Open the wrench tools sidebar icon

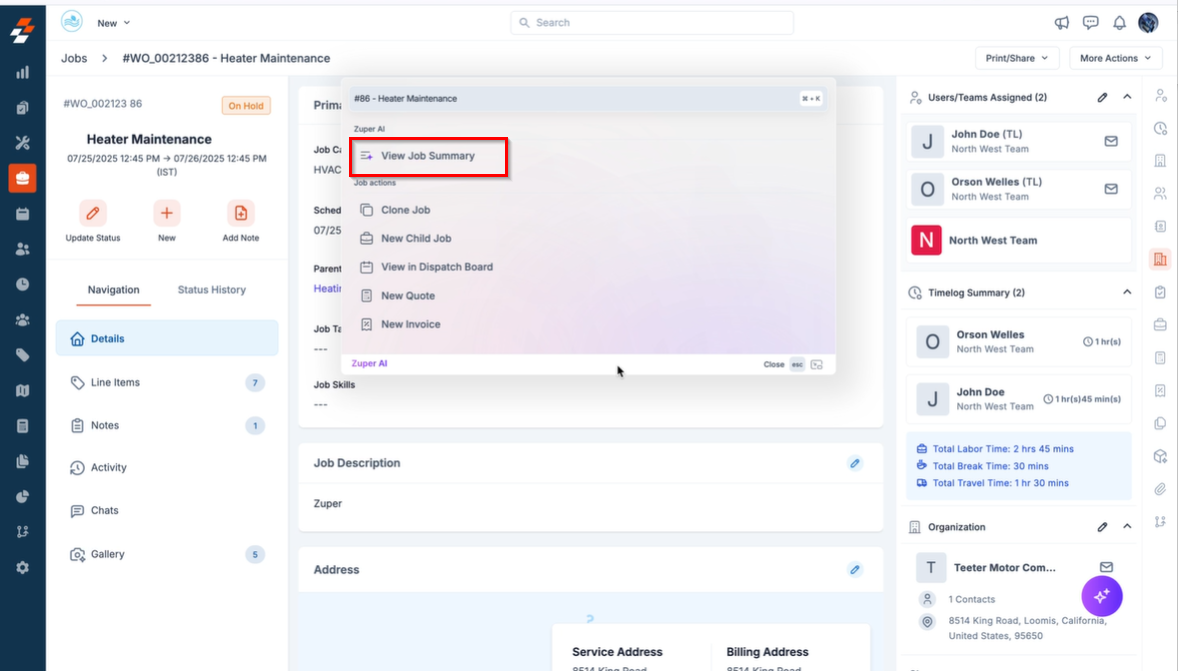[x=23, y=143]
